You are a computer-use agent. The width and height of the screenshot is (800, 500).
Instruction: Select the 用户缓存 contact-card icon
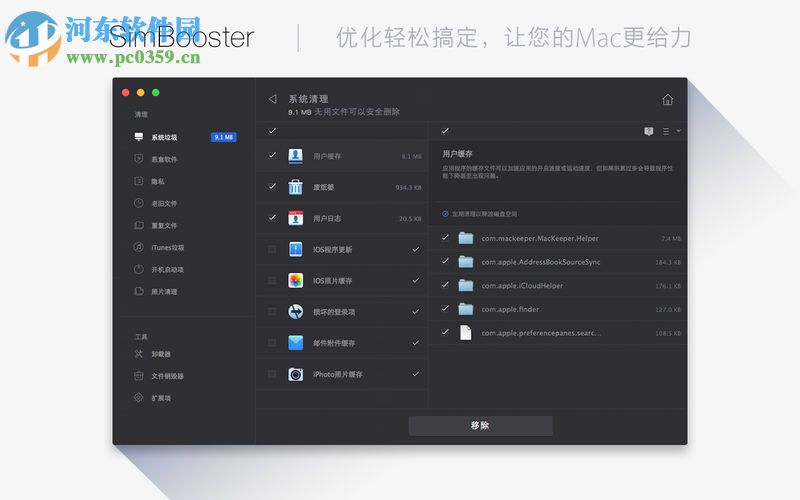[295, 156]
